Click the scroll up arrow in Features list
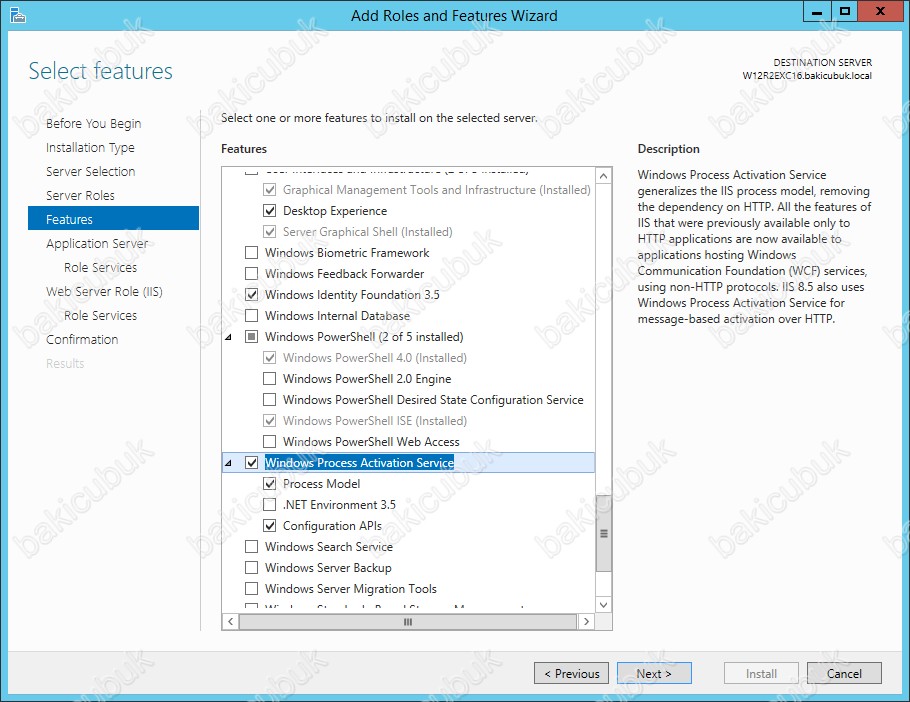Image resolution: width=910 pixels, height=702 pixels. (x=604, y=176)
